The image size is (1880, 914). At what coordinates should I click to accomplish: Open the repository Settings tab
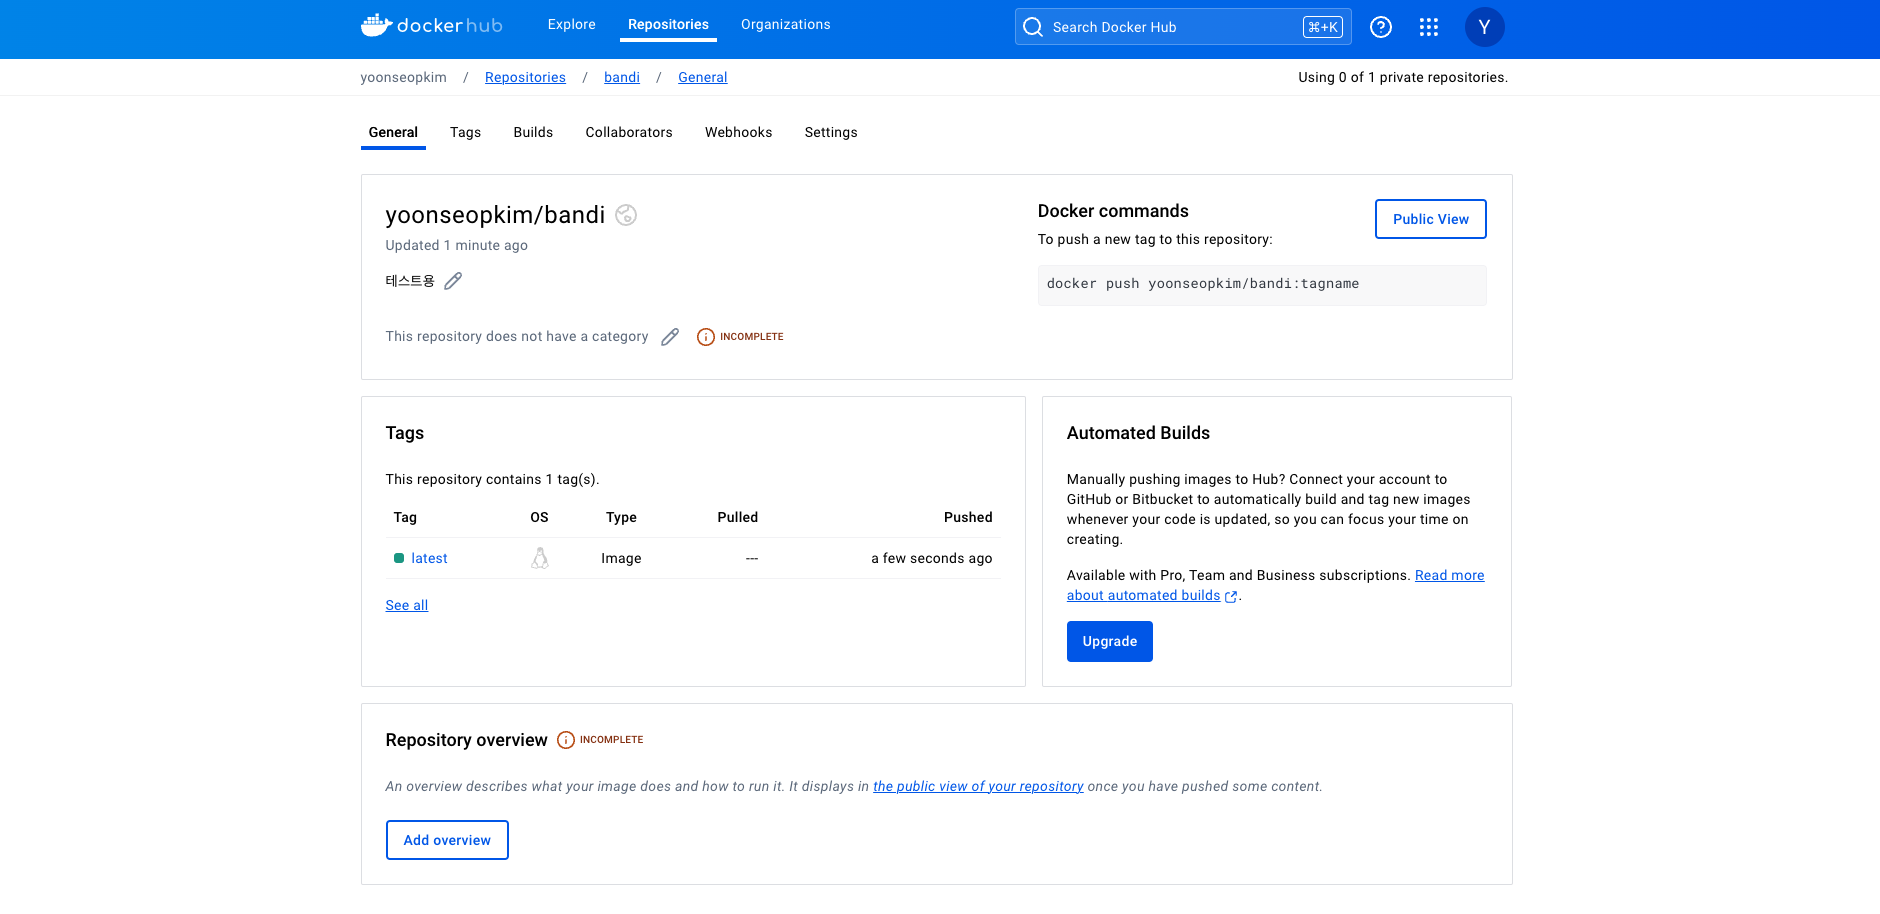pyautogui.click(x=831, y=132)
